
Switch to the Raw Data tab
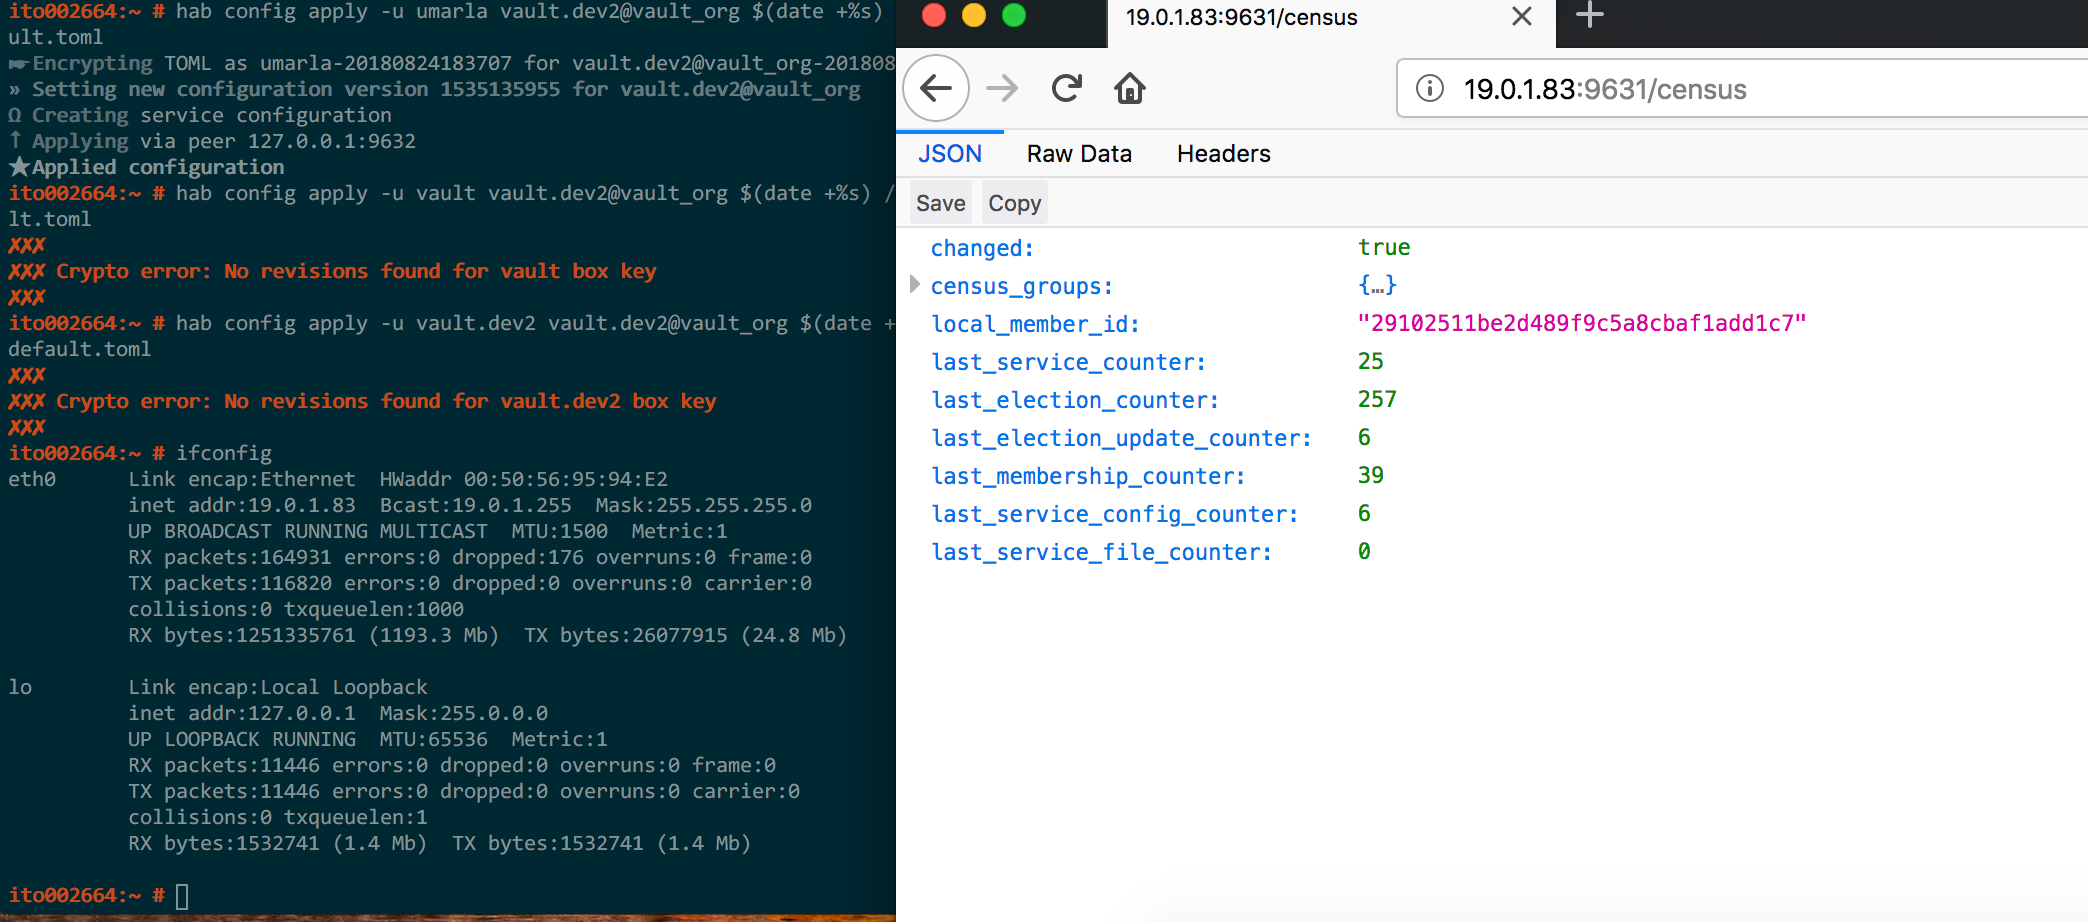click(x=1079, y=154)
